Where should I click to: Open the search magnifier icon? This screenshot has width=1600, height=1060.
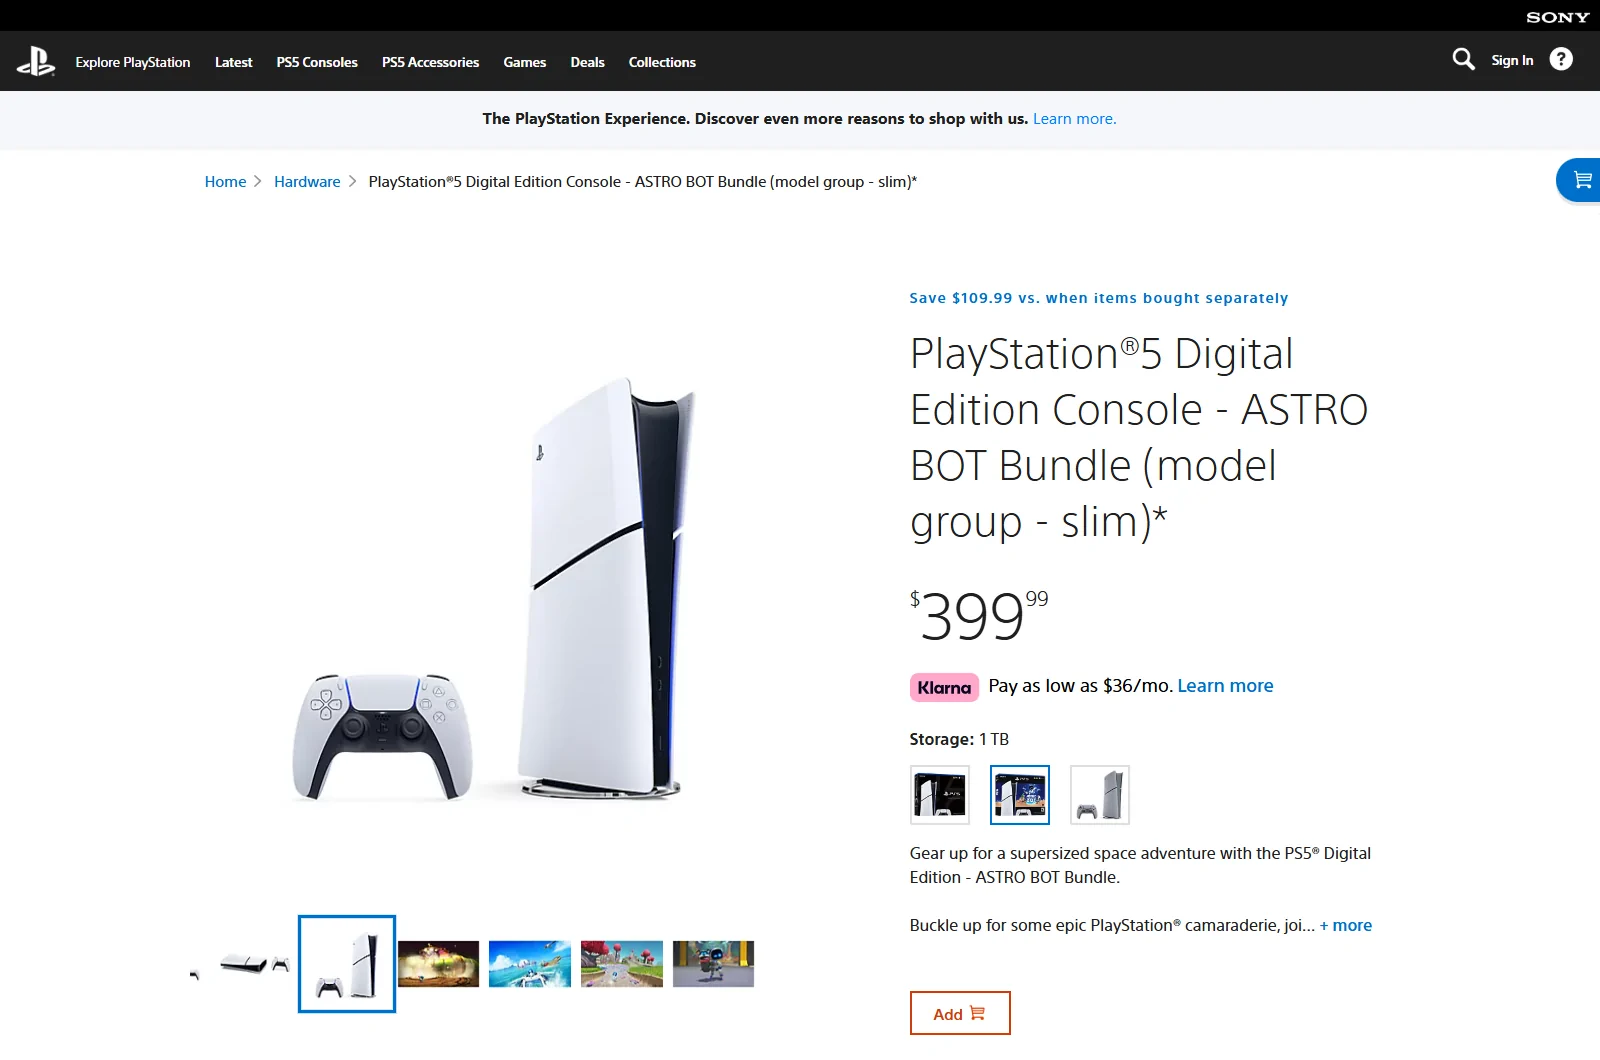pyautogui.click(x=1463, y=60)
